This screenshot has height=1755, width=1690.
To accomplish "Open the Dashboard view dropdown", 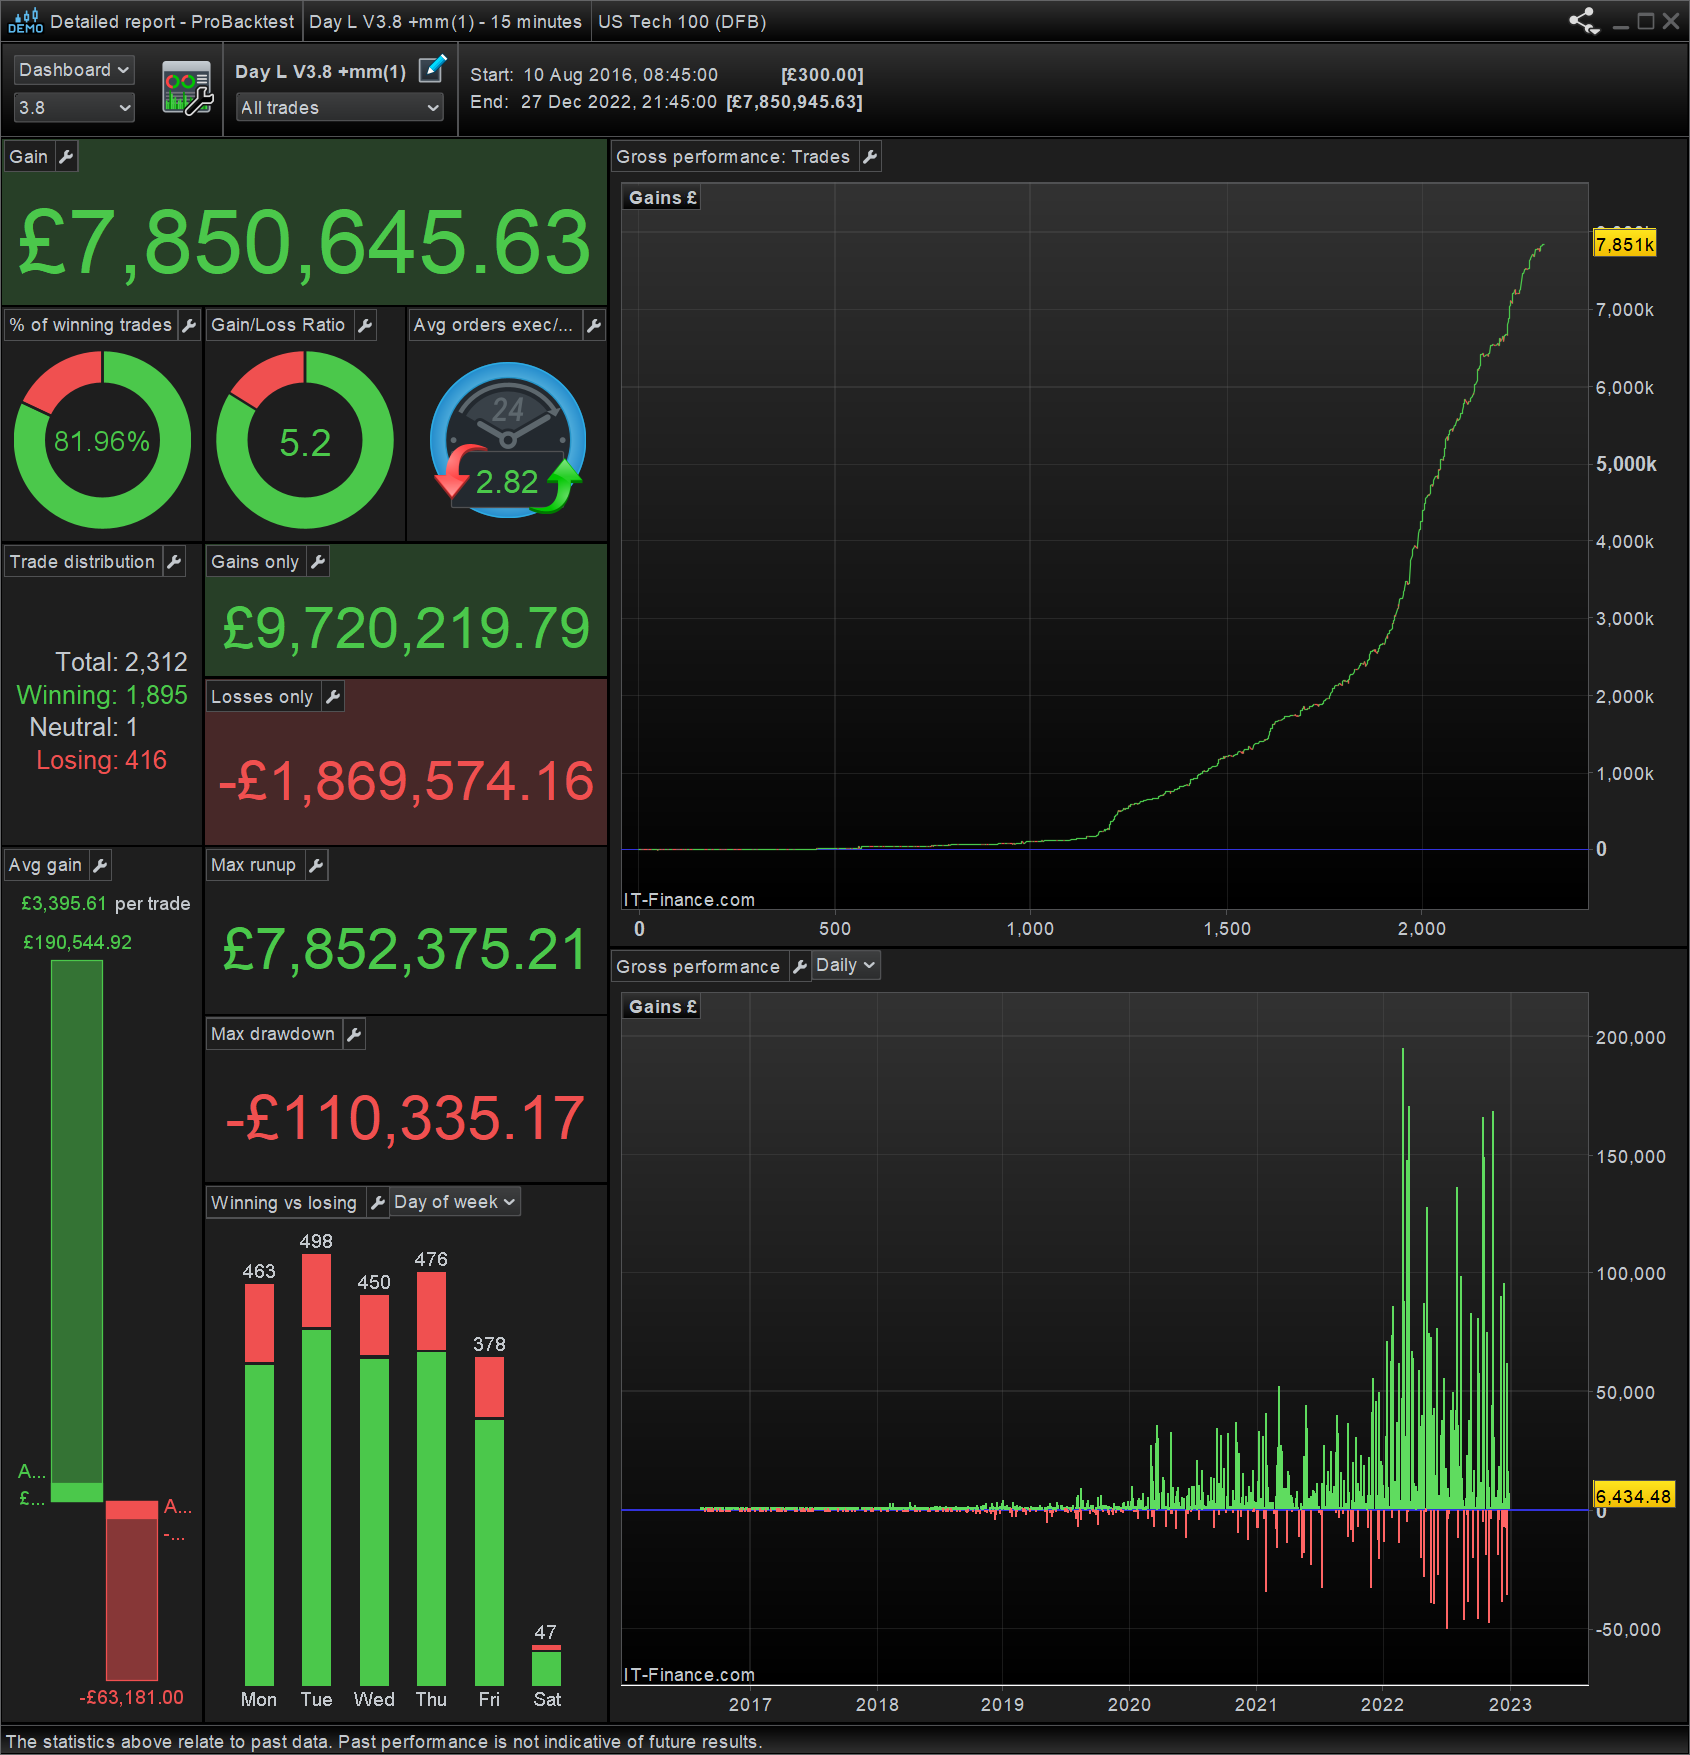I will 74,70.
